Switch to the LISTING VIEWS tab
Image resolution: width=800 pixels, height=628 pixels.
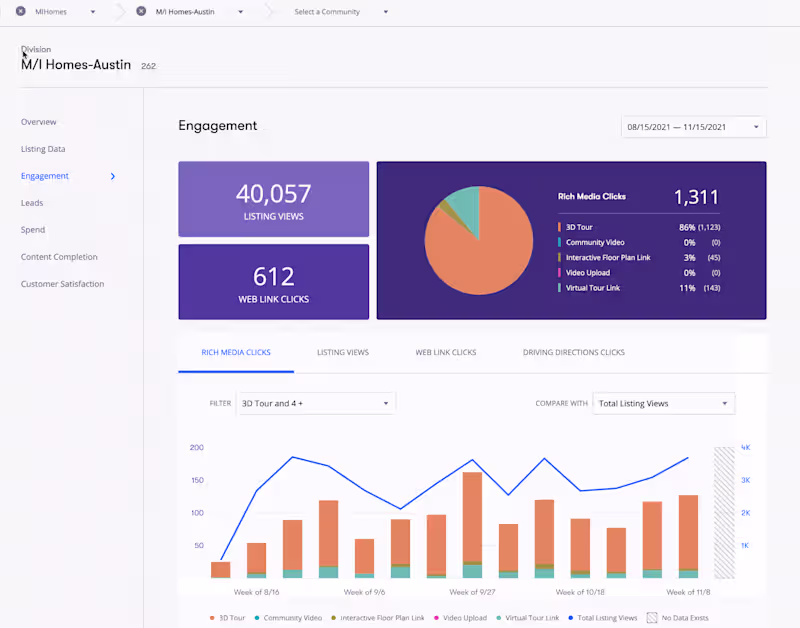click(x=343, y=353)
